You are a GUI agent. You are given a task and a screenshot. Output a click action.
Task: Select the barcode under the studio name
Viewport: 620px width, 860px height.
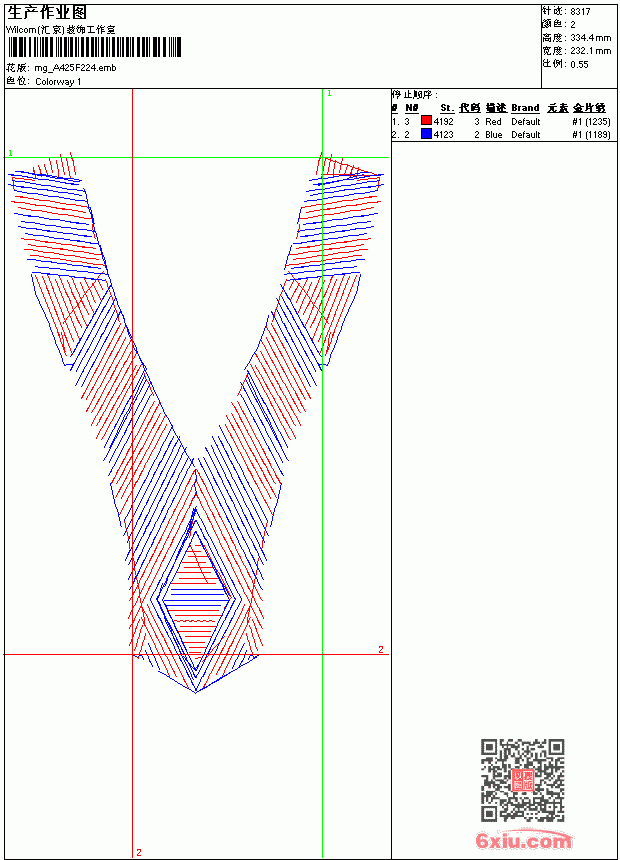[x=94, y=47]
